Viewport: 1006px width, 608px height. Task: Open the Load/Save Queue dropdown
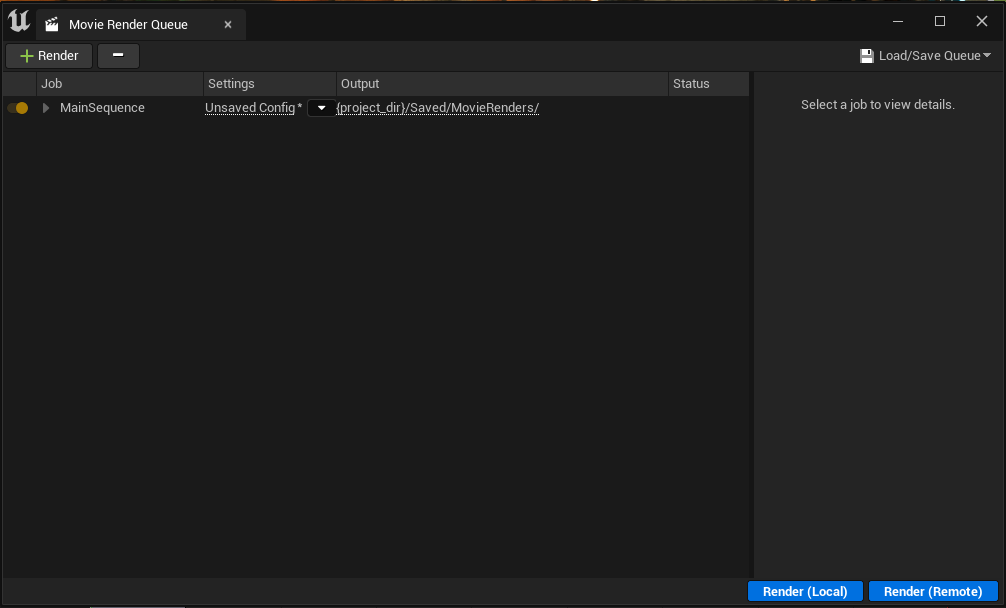point(925,56)
